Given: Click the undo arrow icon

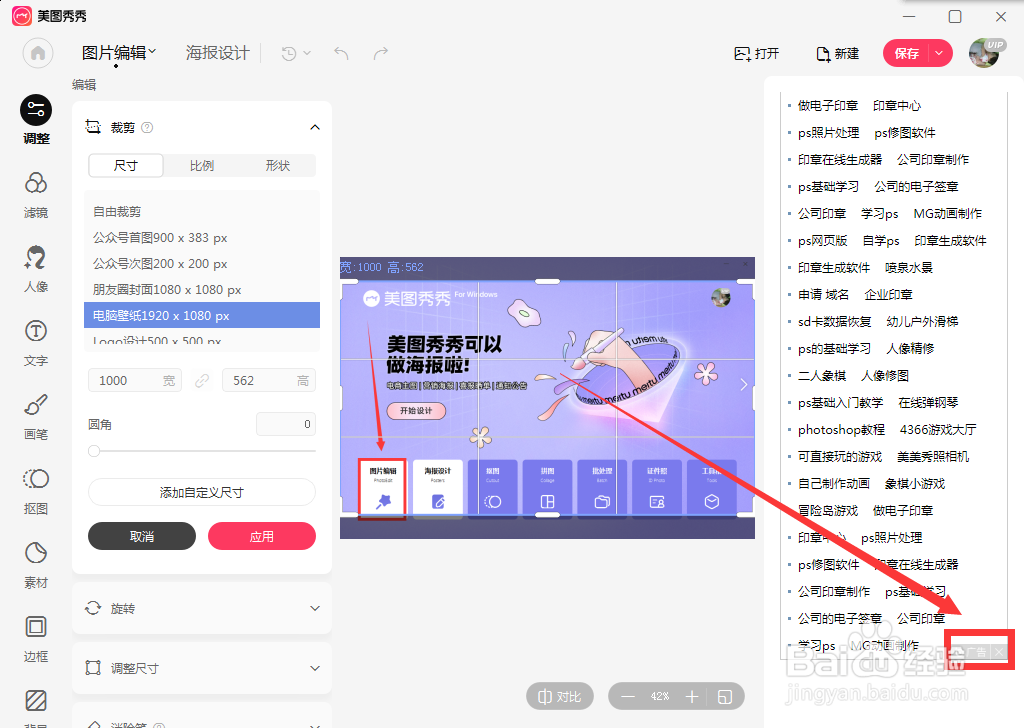Looking at the screenshot, I should pos(341,53).
